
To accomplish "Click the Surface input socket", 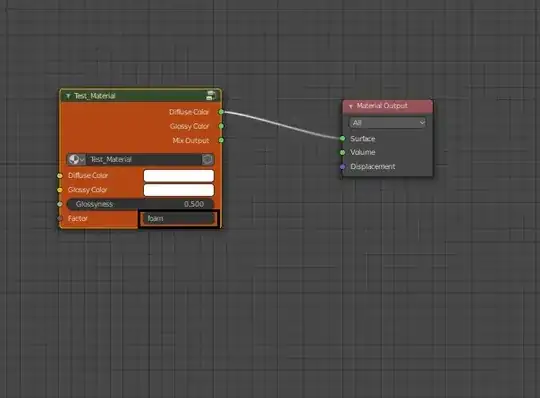I will pos(342,138).
